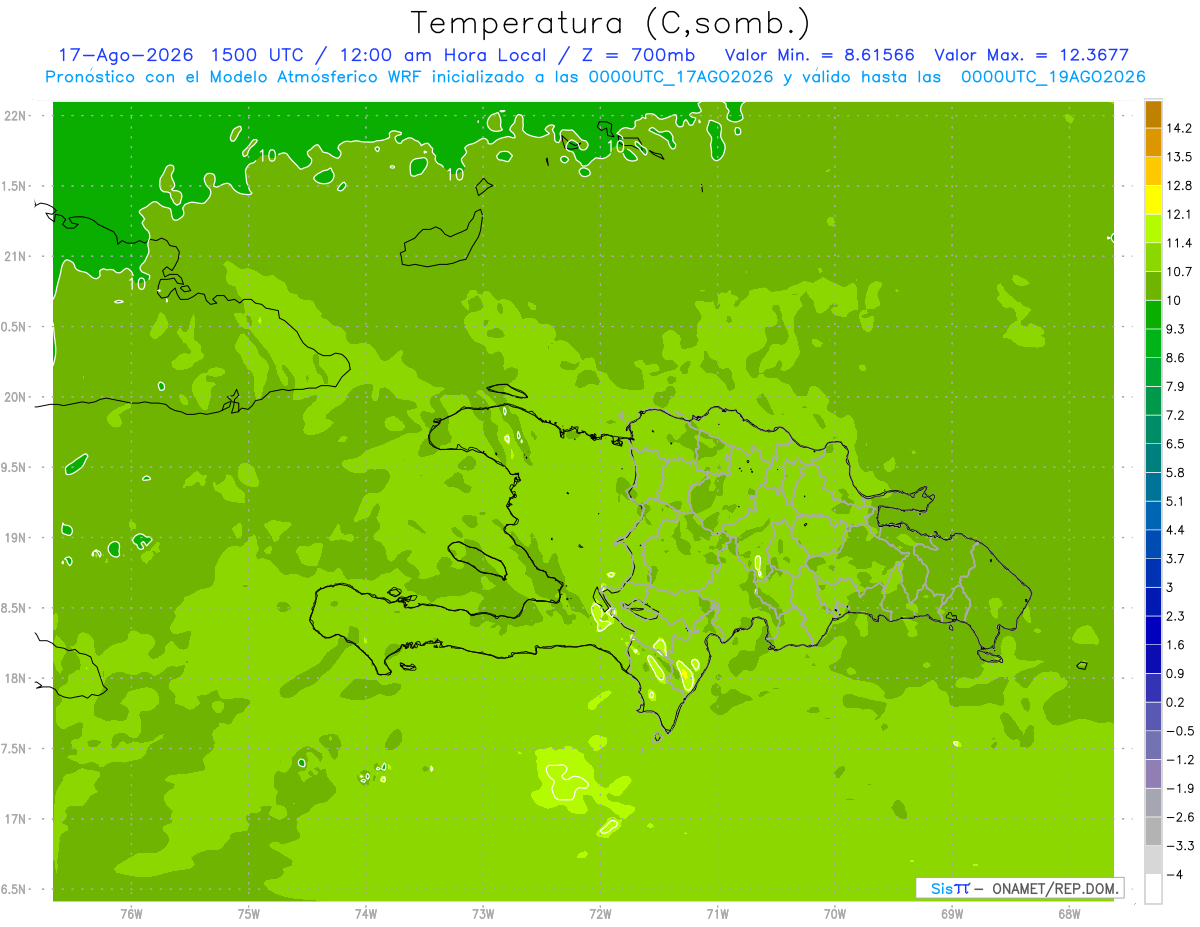1200x927 pixels.
Task: Click the '68W' longitude axis label
Action: 1069,914
